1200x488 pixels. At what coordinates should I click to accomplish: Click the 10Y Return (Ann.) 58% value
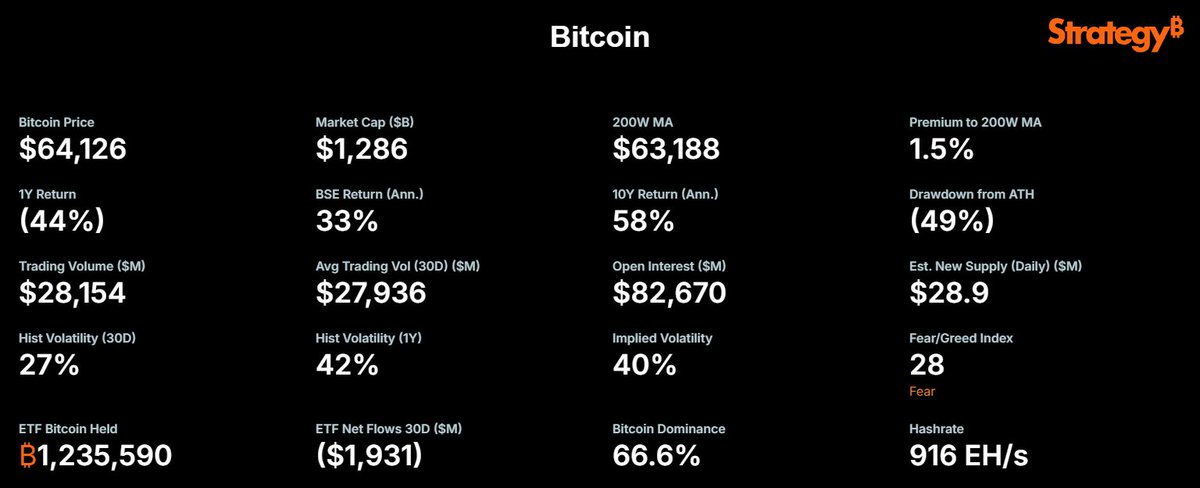643,222
